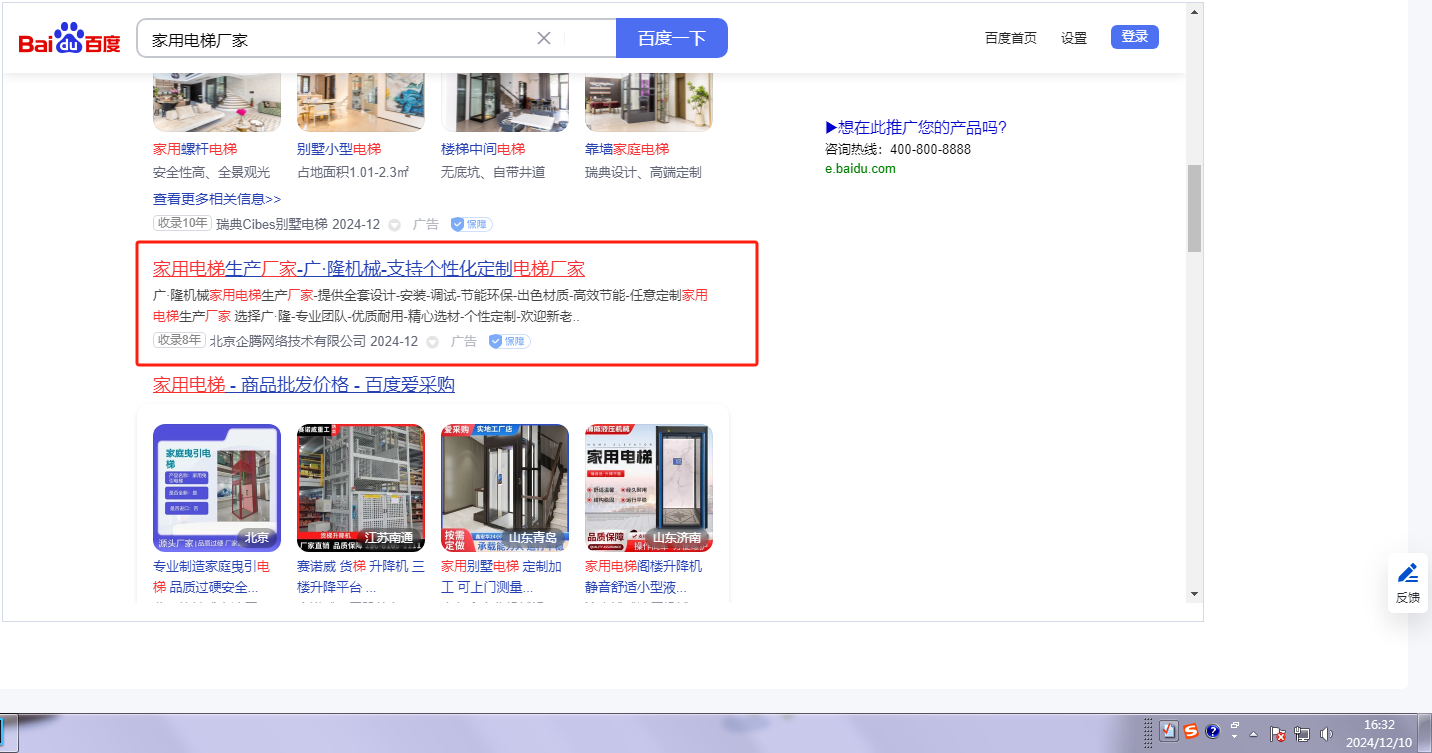Open the image above 楼梯中间电梯
This screenshot has height=753, width=1432.
[x=505, y=103]
